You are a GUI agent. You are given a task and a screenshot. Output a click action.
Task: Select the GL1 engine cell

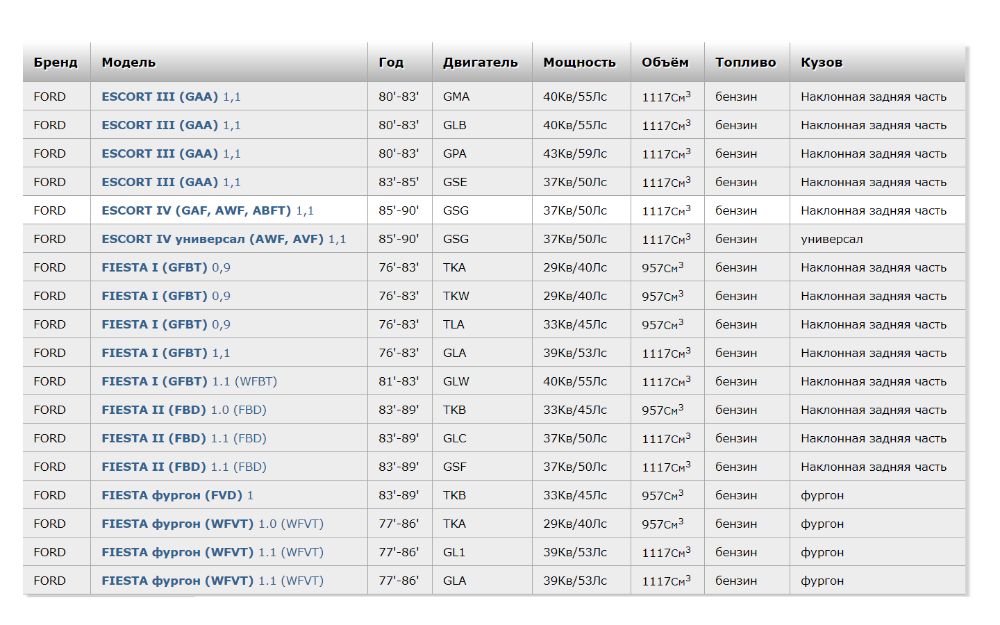pyautogui.click(x=482, y=552)
